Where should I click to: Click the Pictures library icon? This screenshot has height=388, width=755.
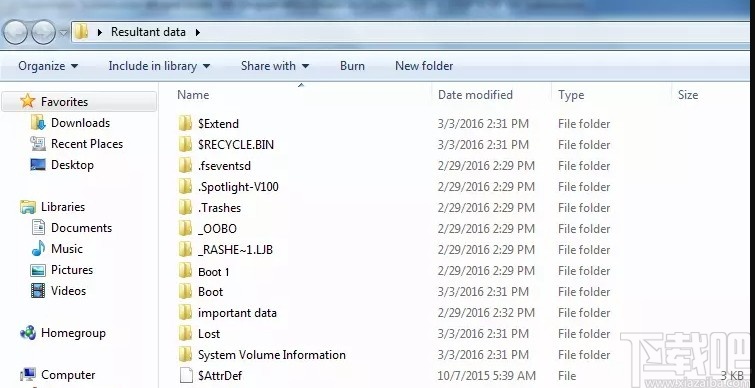pyautogui.click(x=38, y=270)
